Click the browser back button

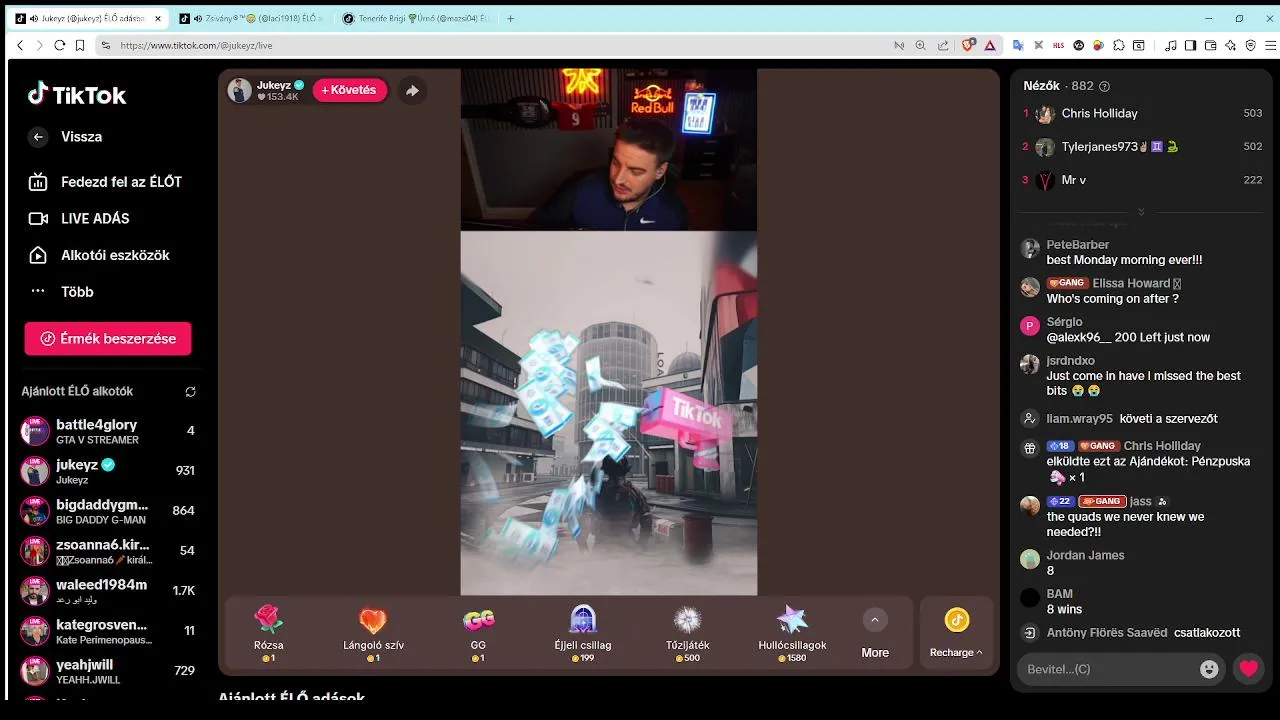point(20,45)
